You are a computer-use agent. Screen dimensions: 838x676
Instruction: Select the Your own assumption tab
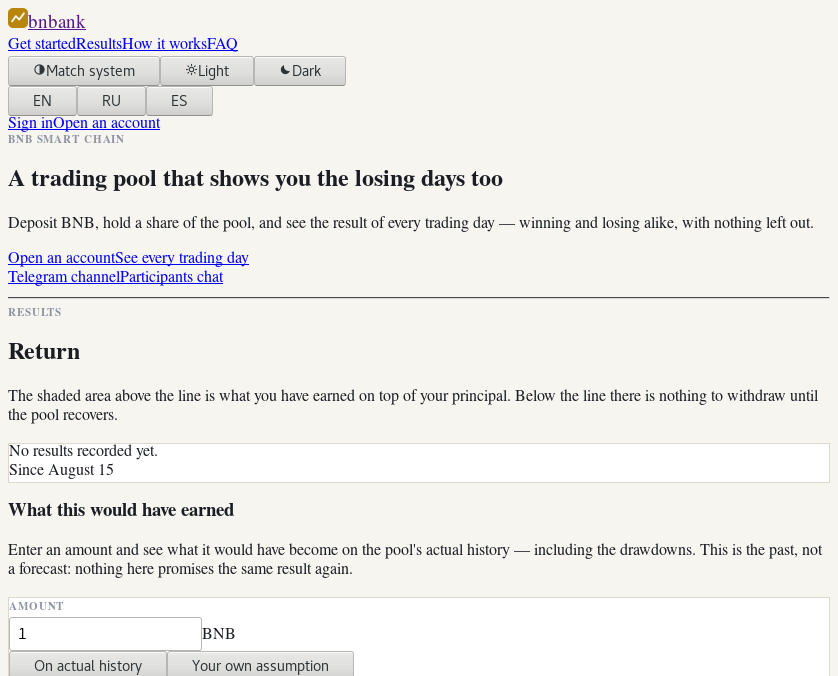click(260, 665)
